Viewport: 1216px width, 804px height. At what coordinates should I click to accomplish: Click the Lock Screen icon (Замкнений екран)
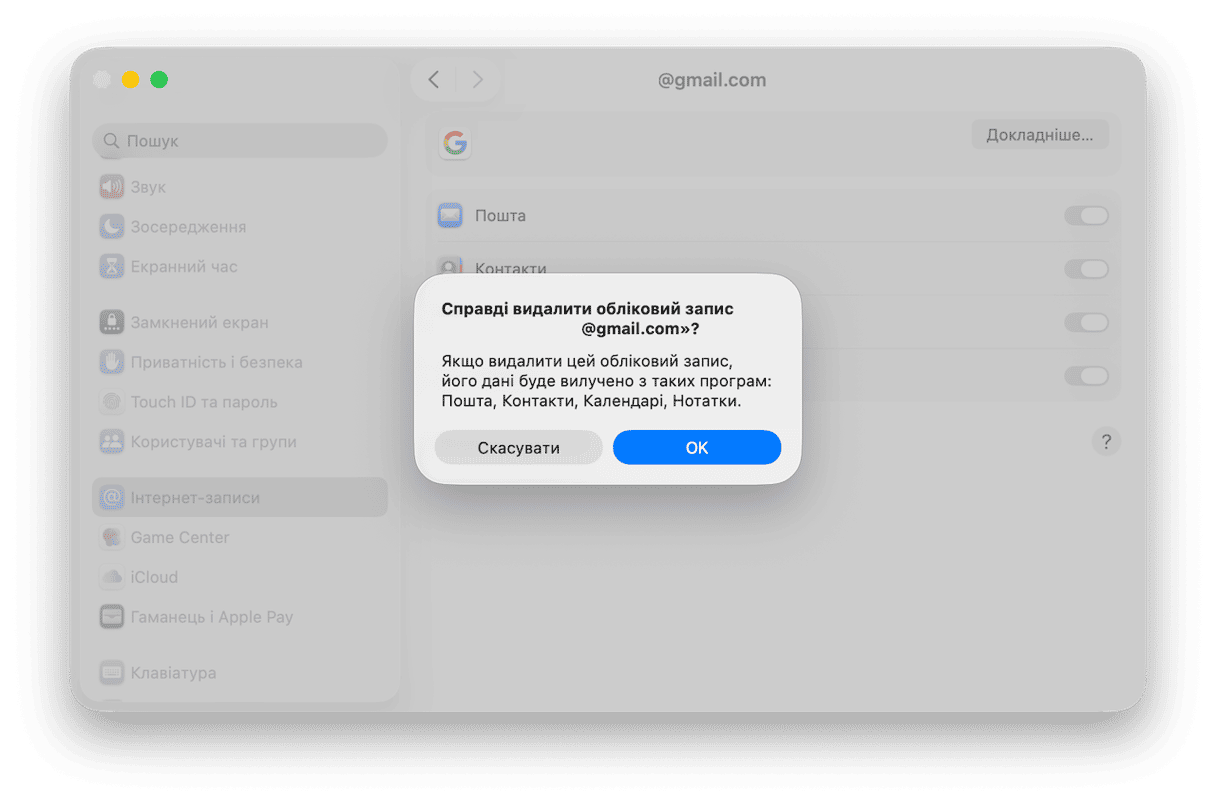112,322
